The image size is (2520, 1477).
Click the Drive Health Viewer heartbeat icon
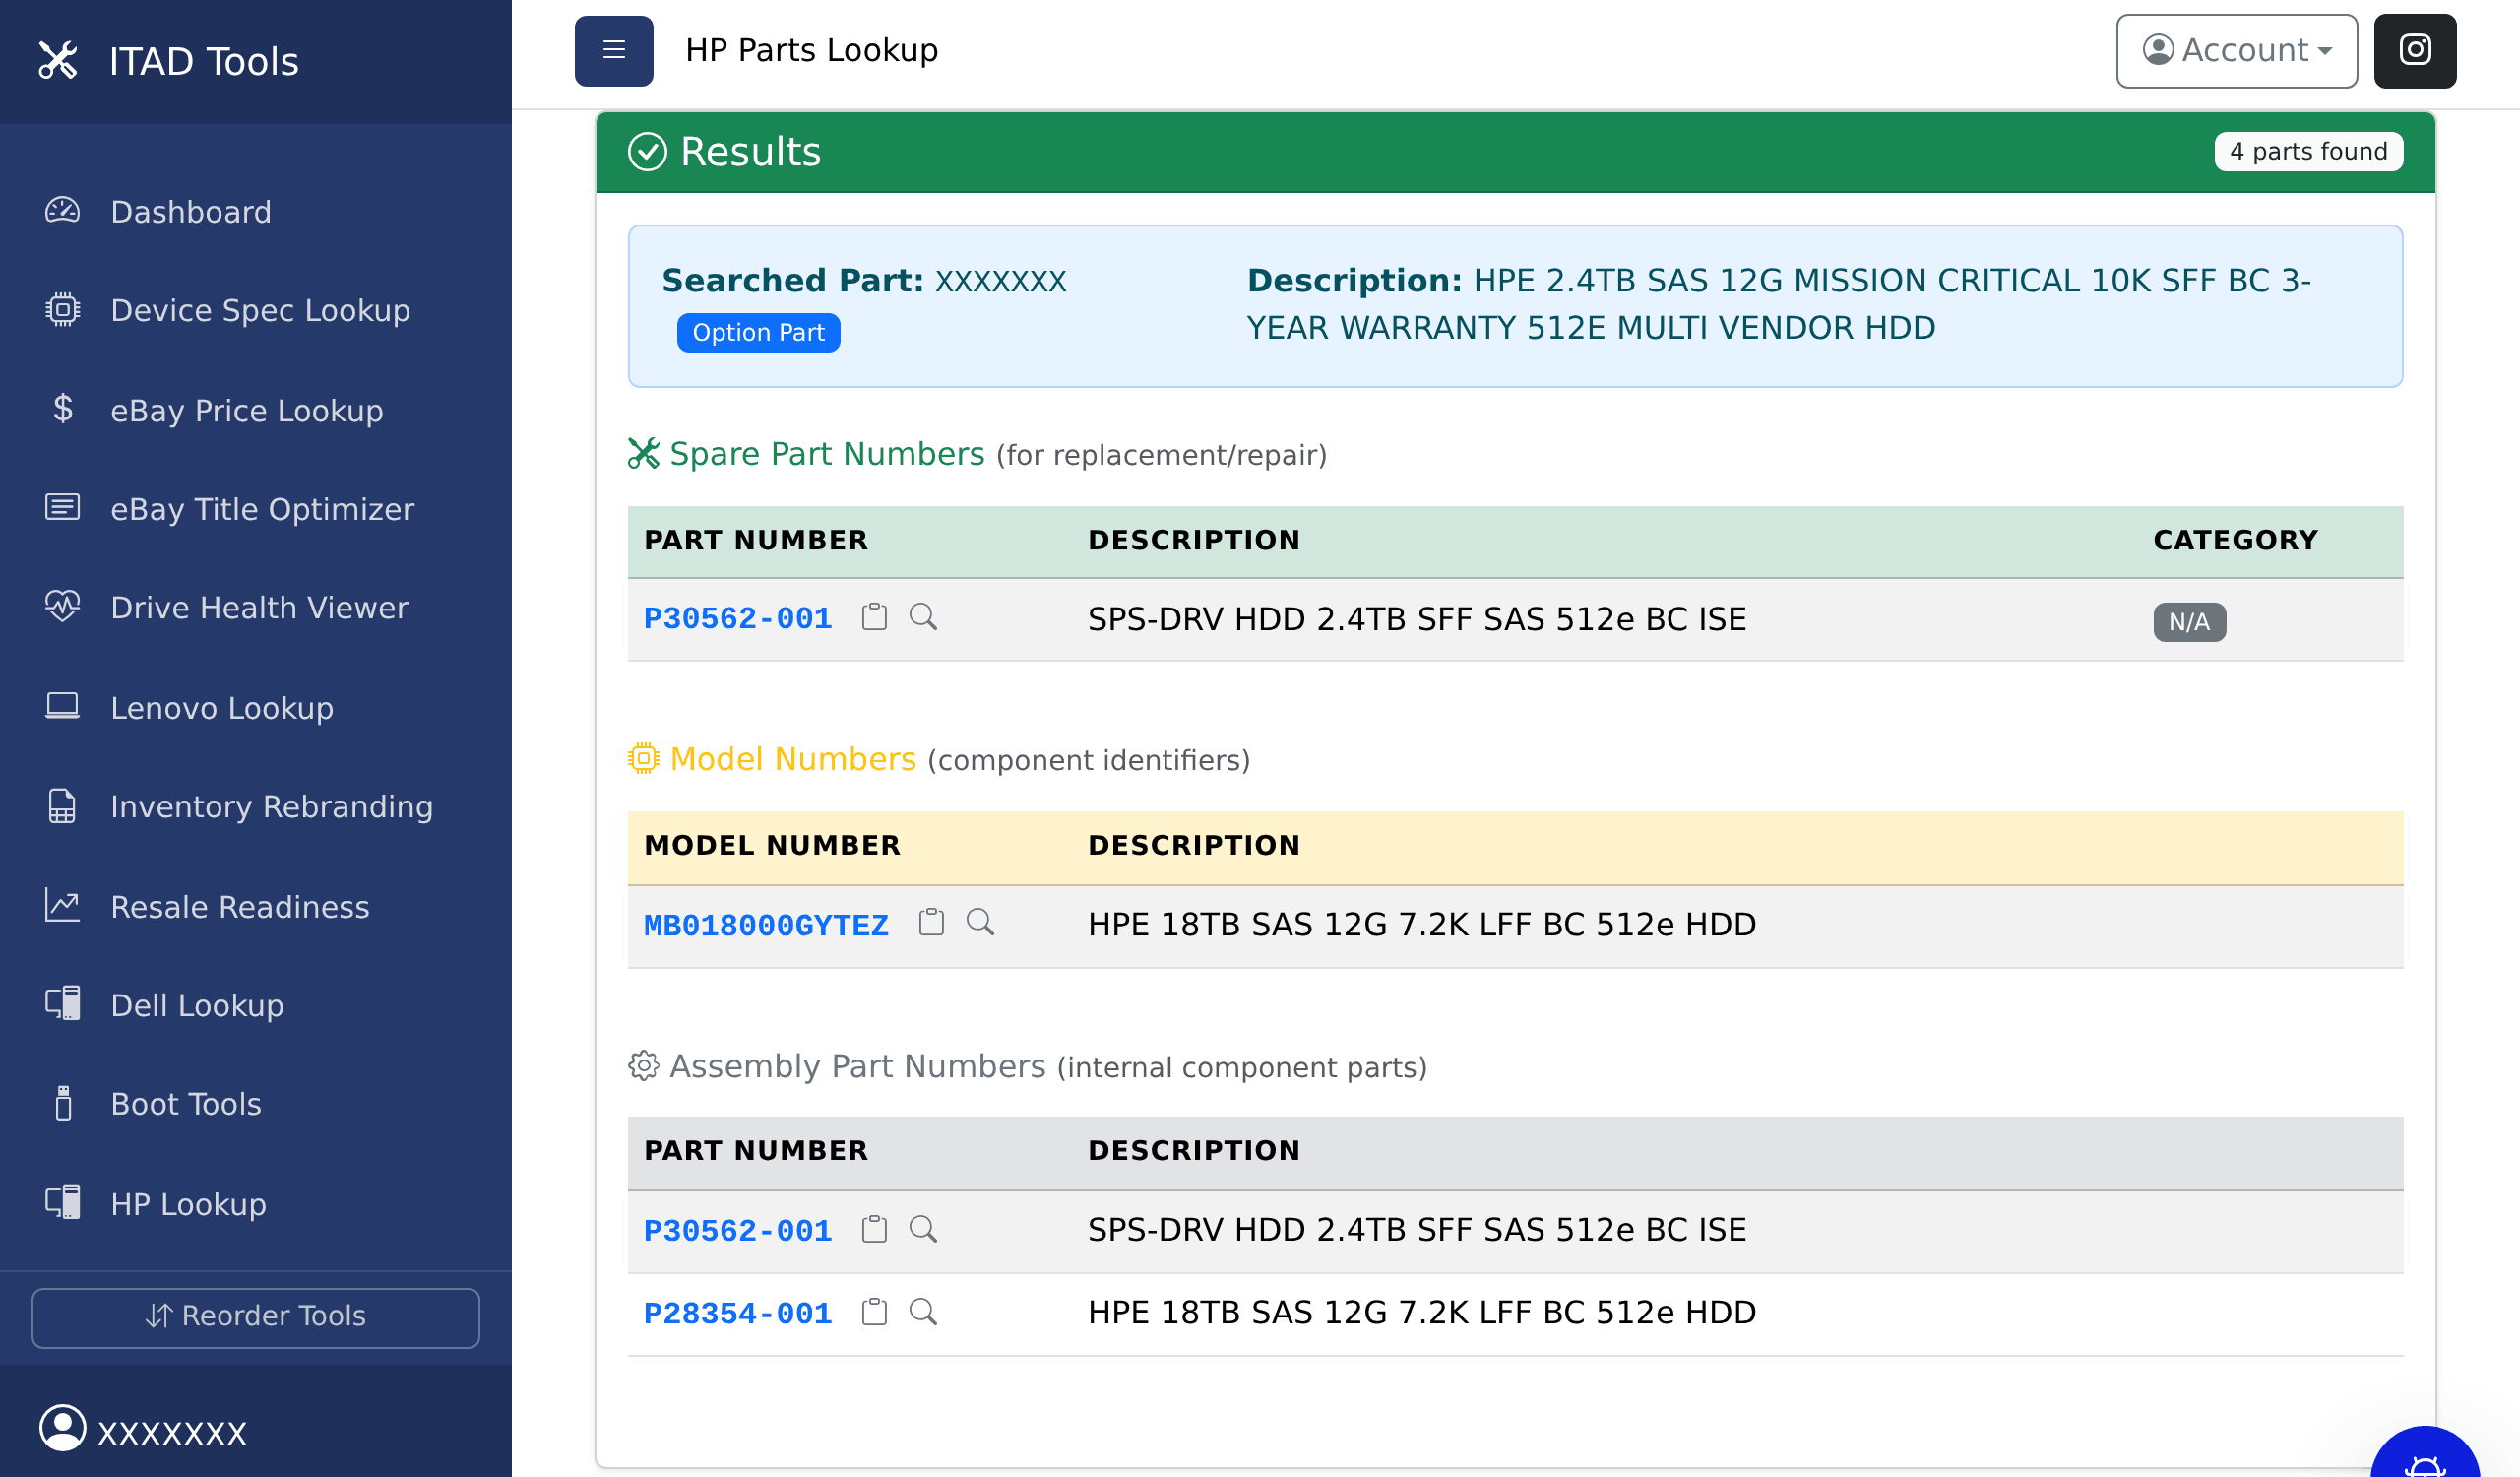coord(62,607)
